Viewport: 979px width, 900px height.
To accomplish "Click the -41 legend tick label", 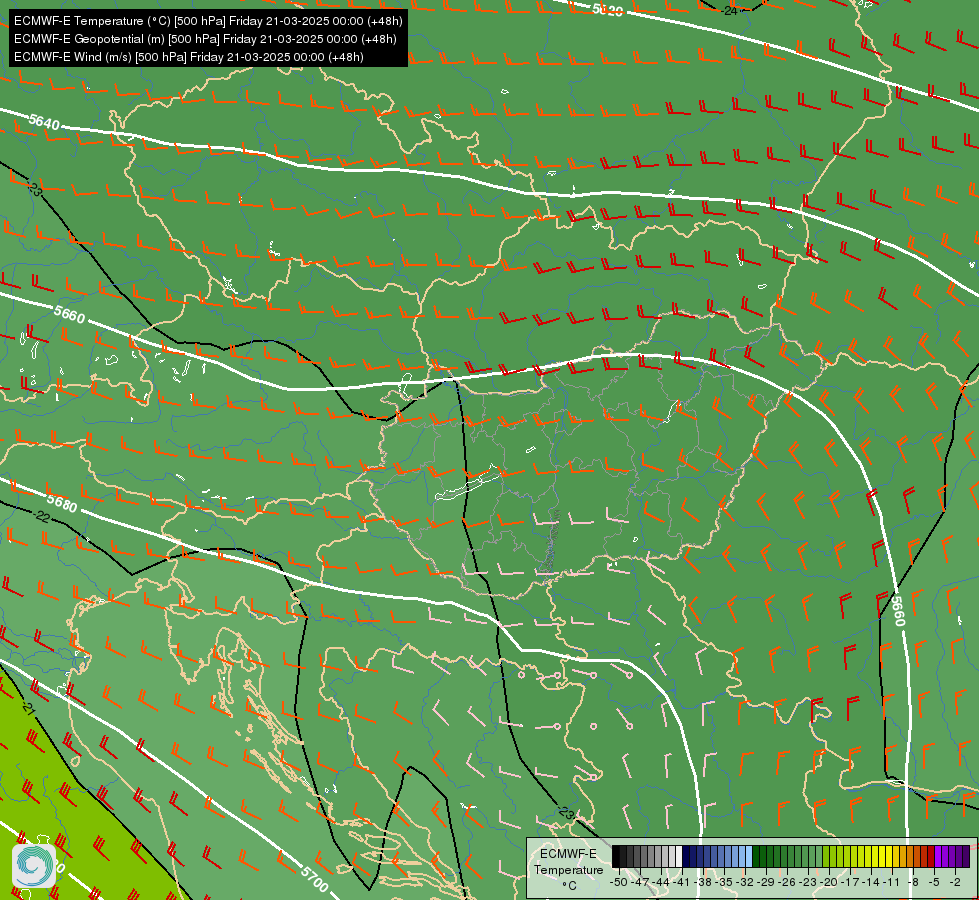I will 683,882.
